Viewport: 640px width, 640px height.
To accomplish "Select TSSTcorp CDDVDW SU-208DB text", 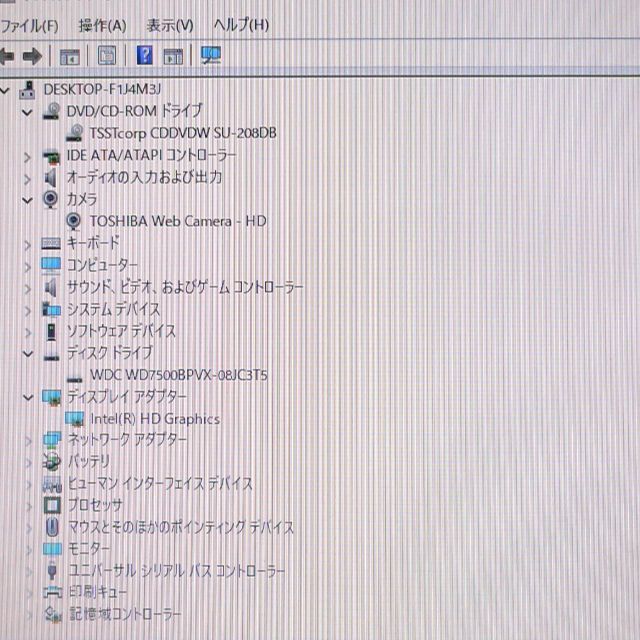I will pyautogui.click(x=183, y=133).
